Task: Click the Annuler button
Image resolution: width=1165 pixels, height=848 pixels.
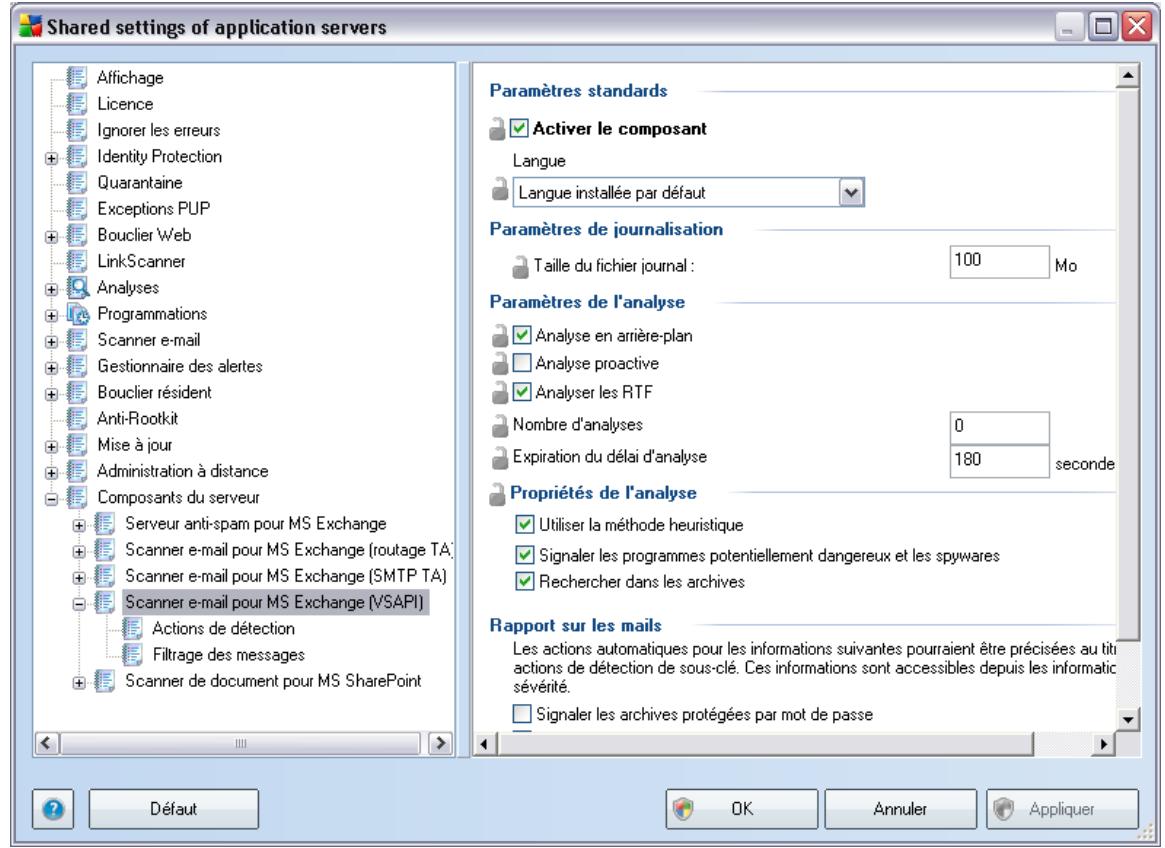Action: pos(900,809)
